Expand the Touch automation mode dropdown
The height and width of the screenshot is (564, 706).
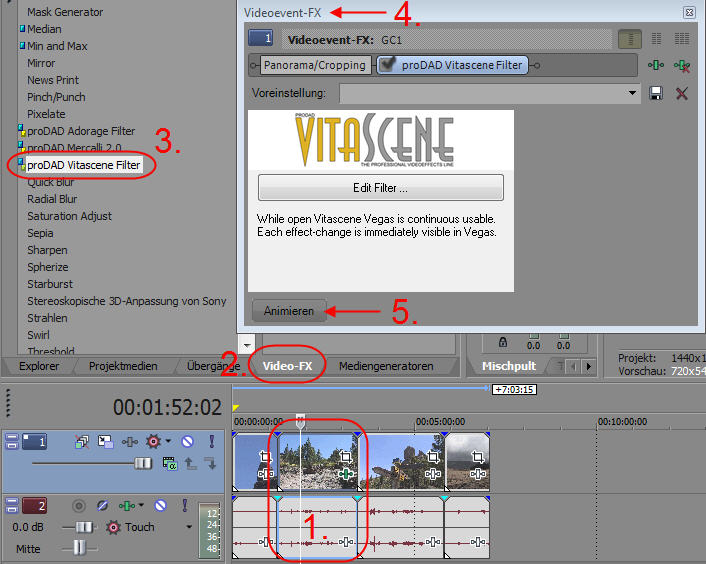[x=188, y=527]
